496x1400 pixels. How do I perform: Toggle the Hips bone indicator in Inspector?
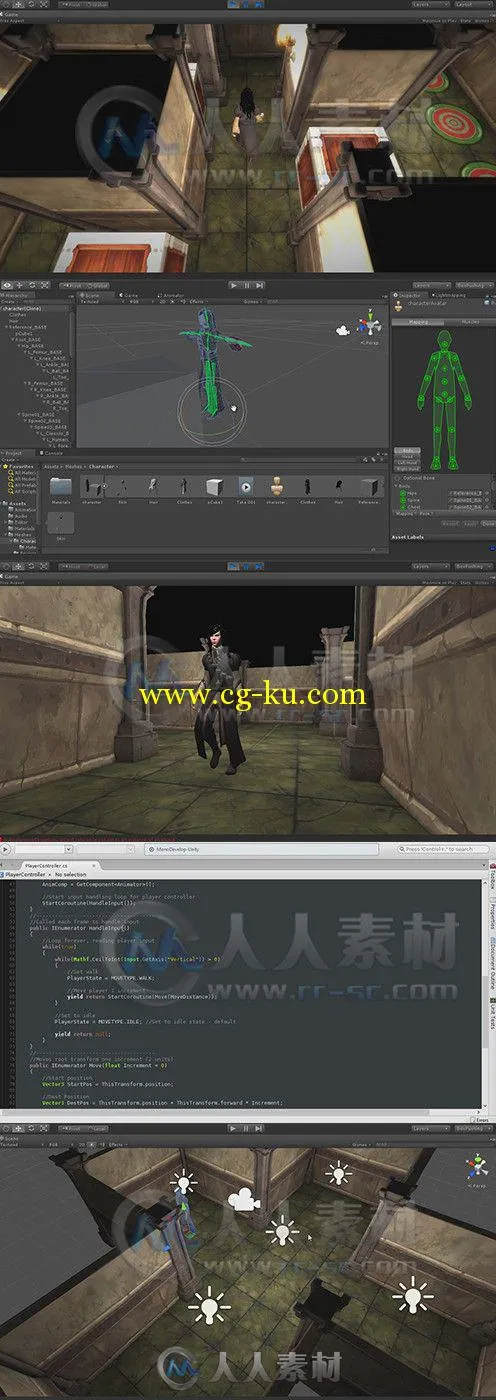(403, 493)
